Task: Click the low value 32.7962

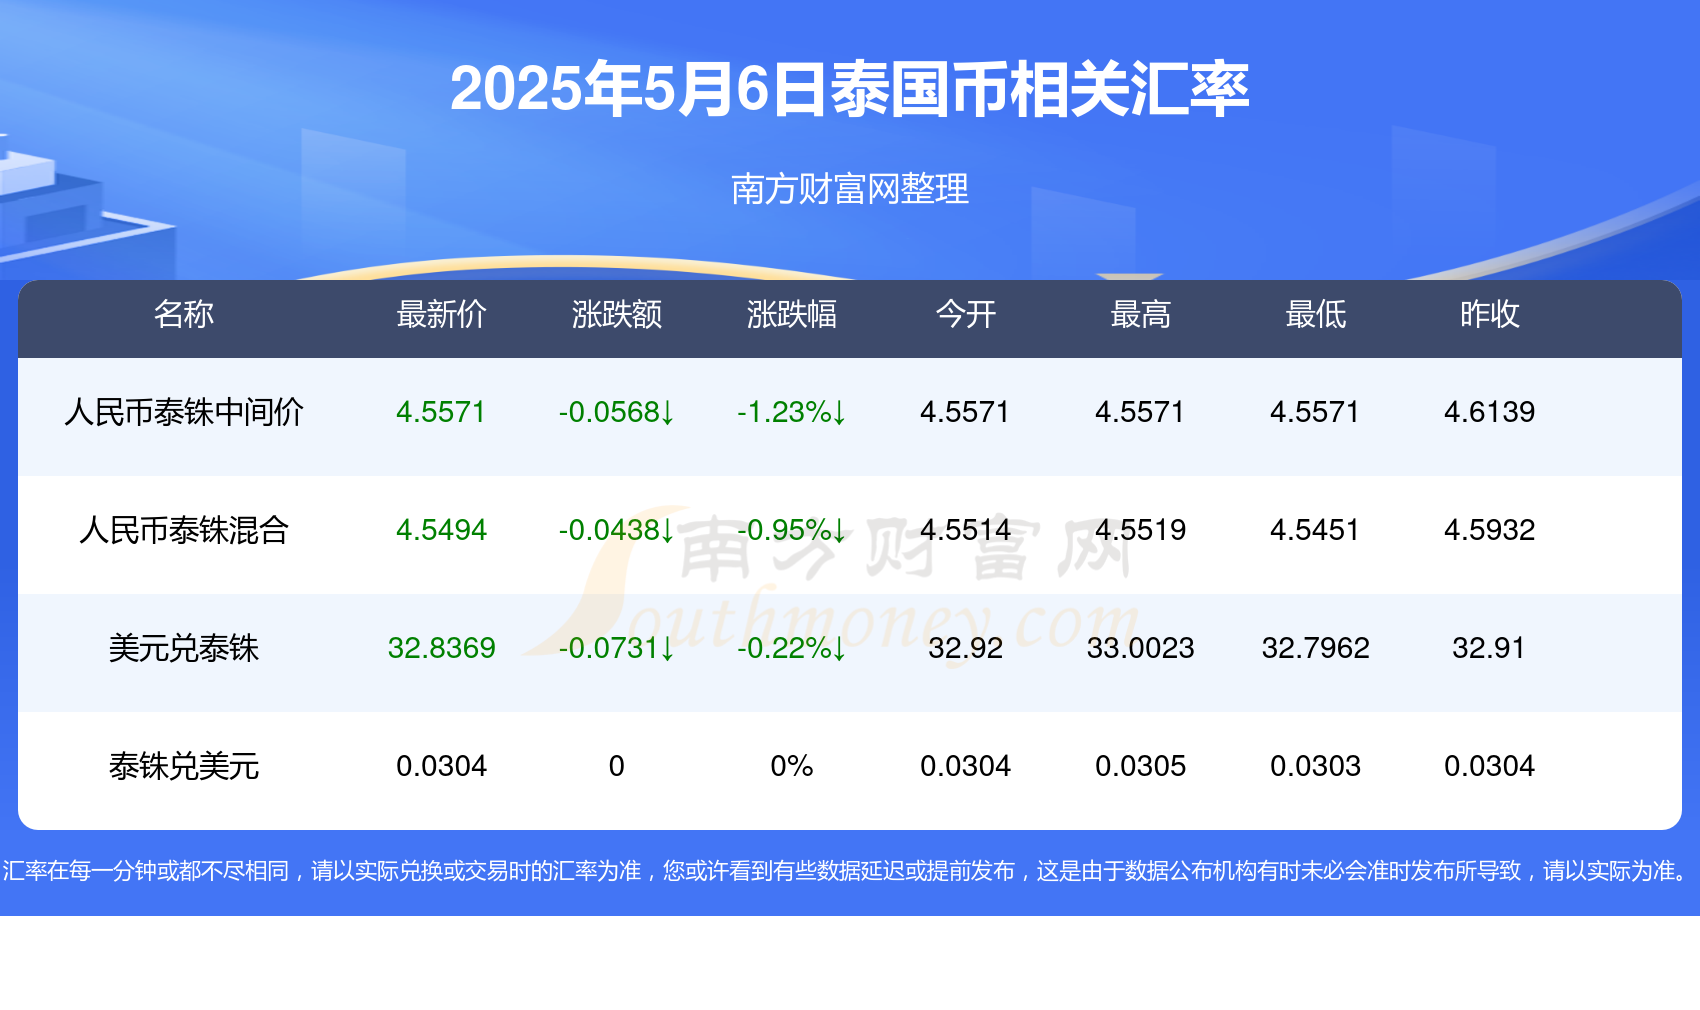Action: [x=1316, y=648]
